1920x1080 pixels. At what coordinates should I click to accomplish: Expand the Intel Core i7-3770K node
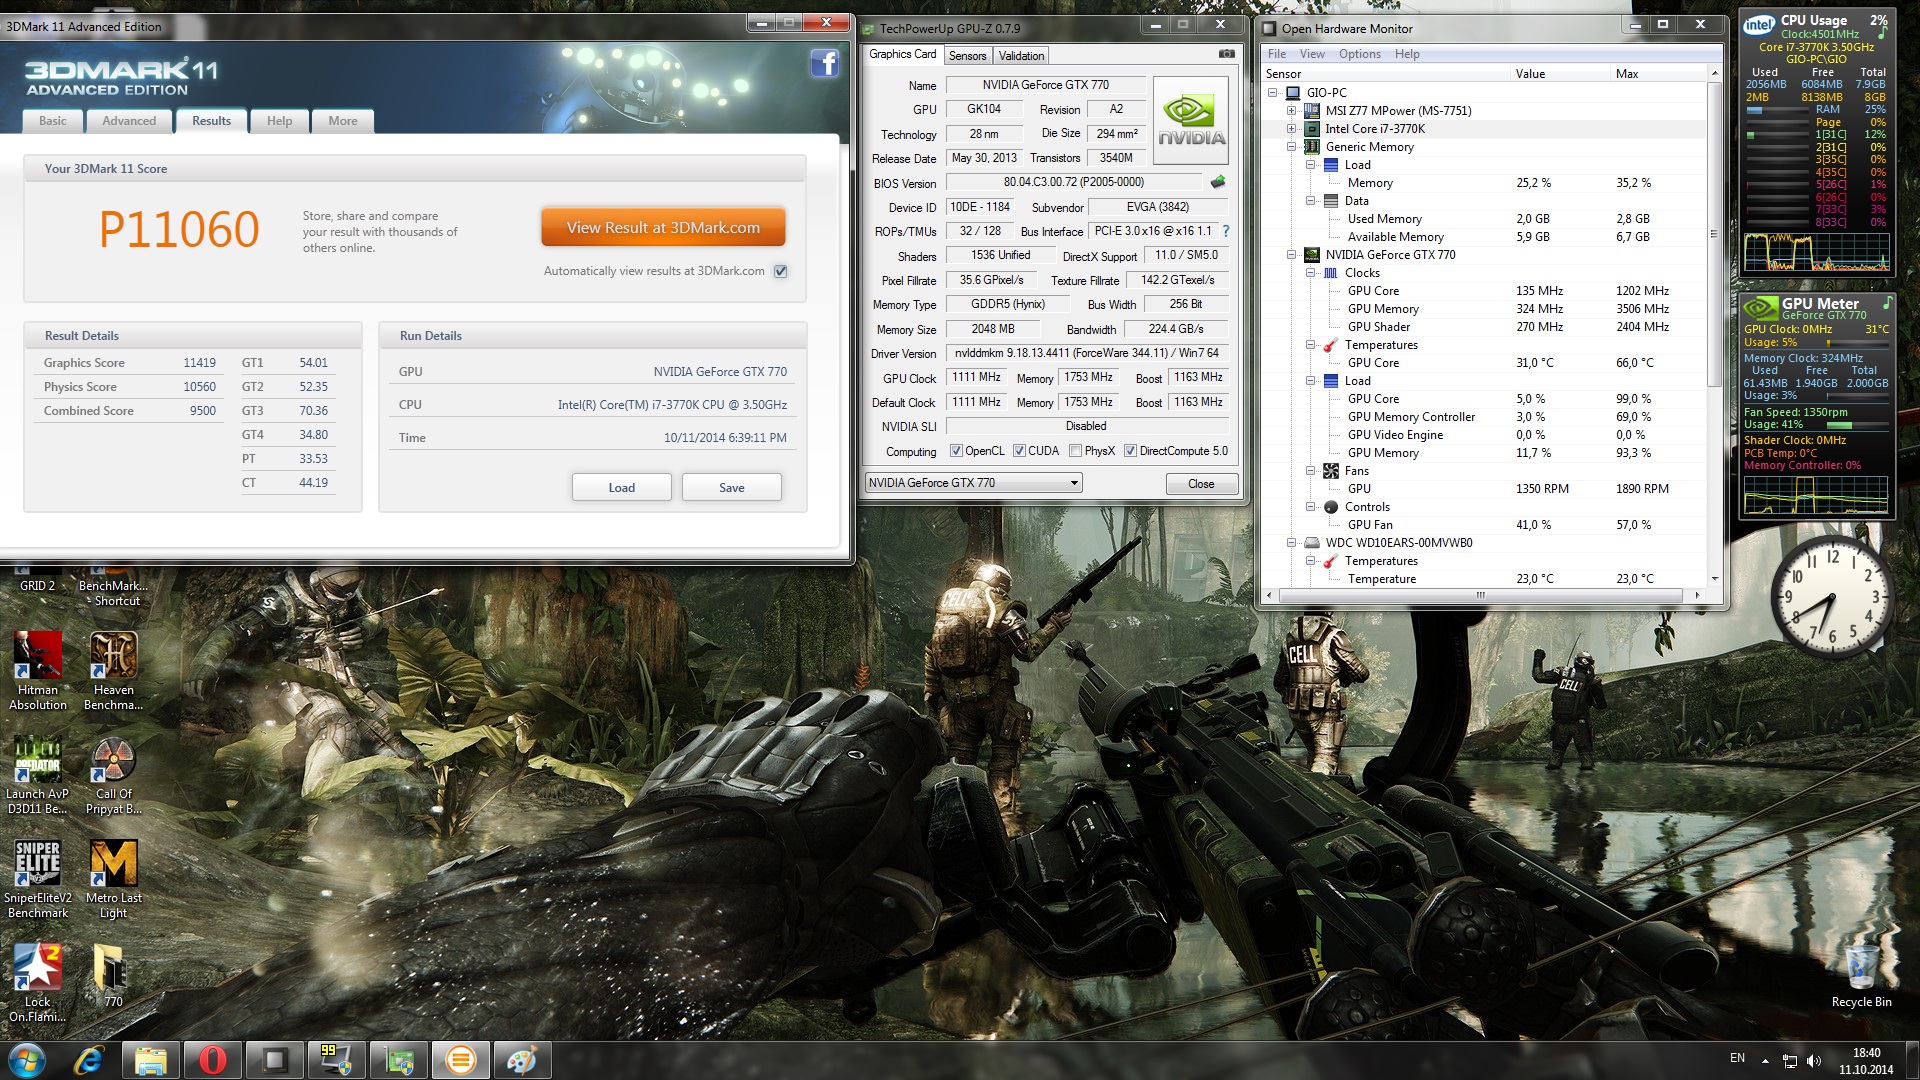pos(1291,129)
